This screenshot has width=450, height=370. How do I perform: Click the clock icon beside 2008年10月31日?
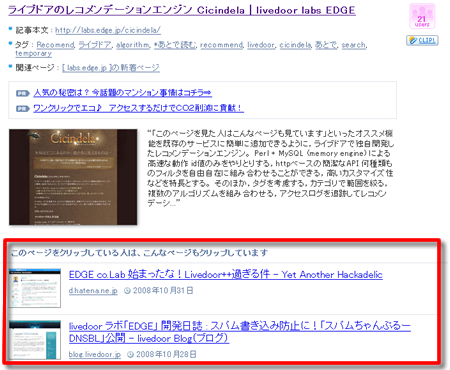coord(127,291)
